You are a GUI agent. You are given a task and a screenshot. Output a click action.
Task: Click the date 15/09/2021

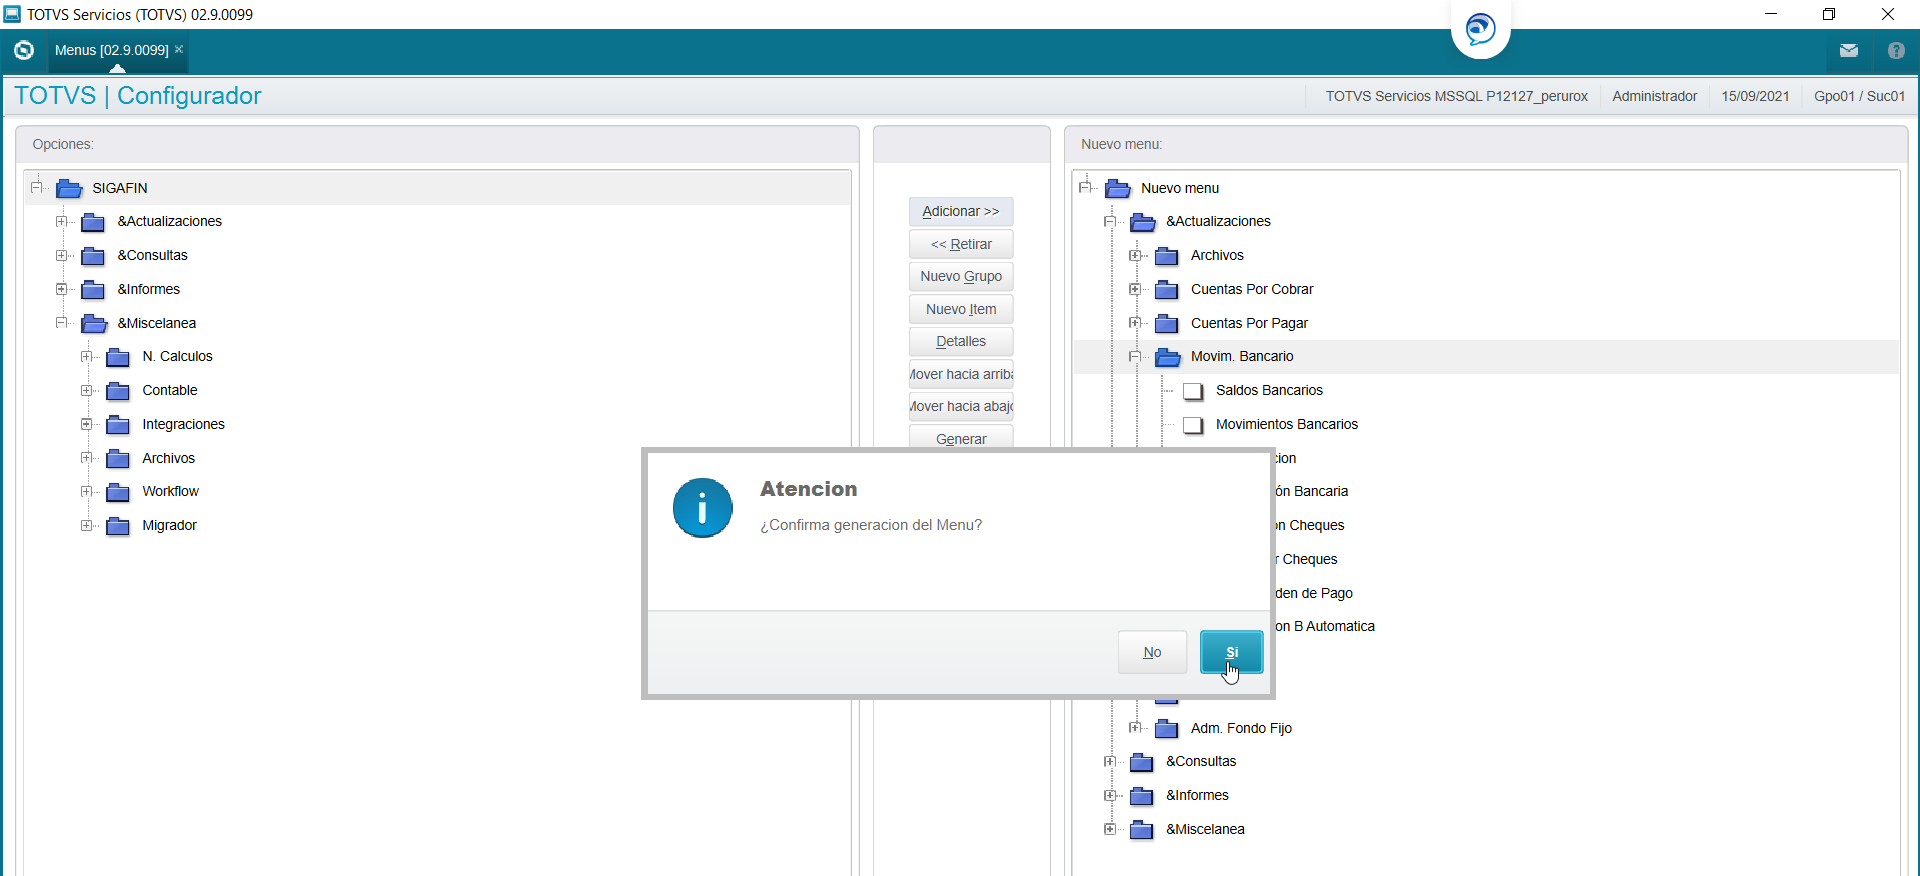pyautogui.click(x=1755, y=96)
